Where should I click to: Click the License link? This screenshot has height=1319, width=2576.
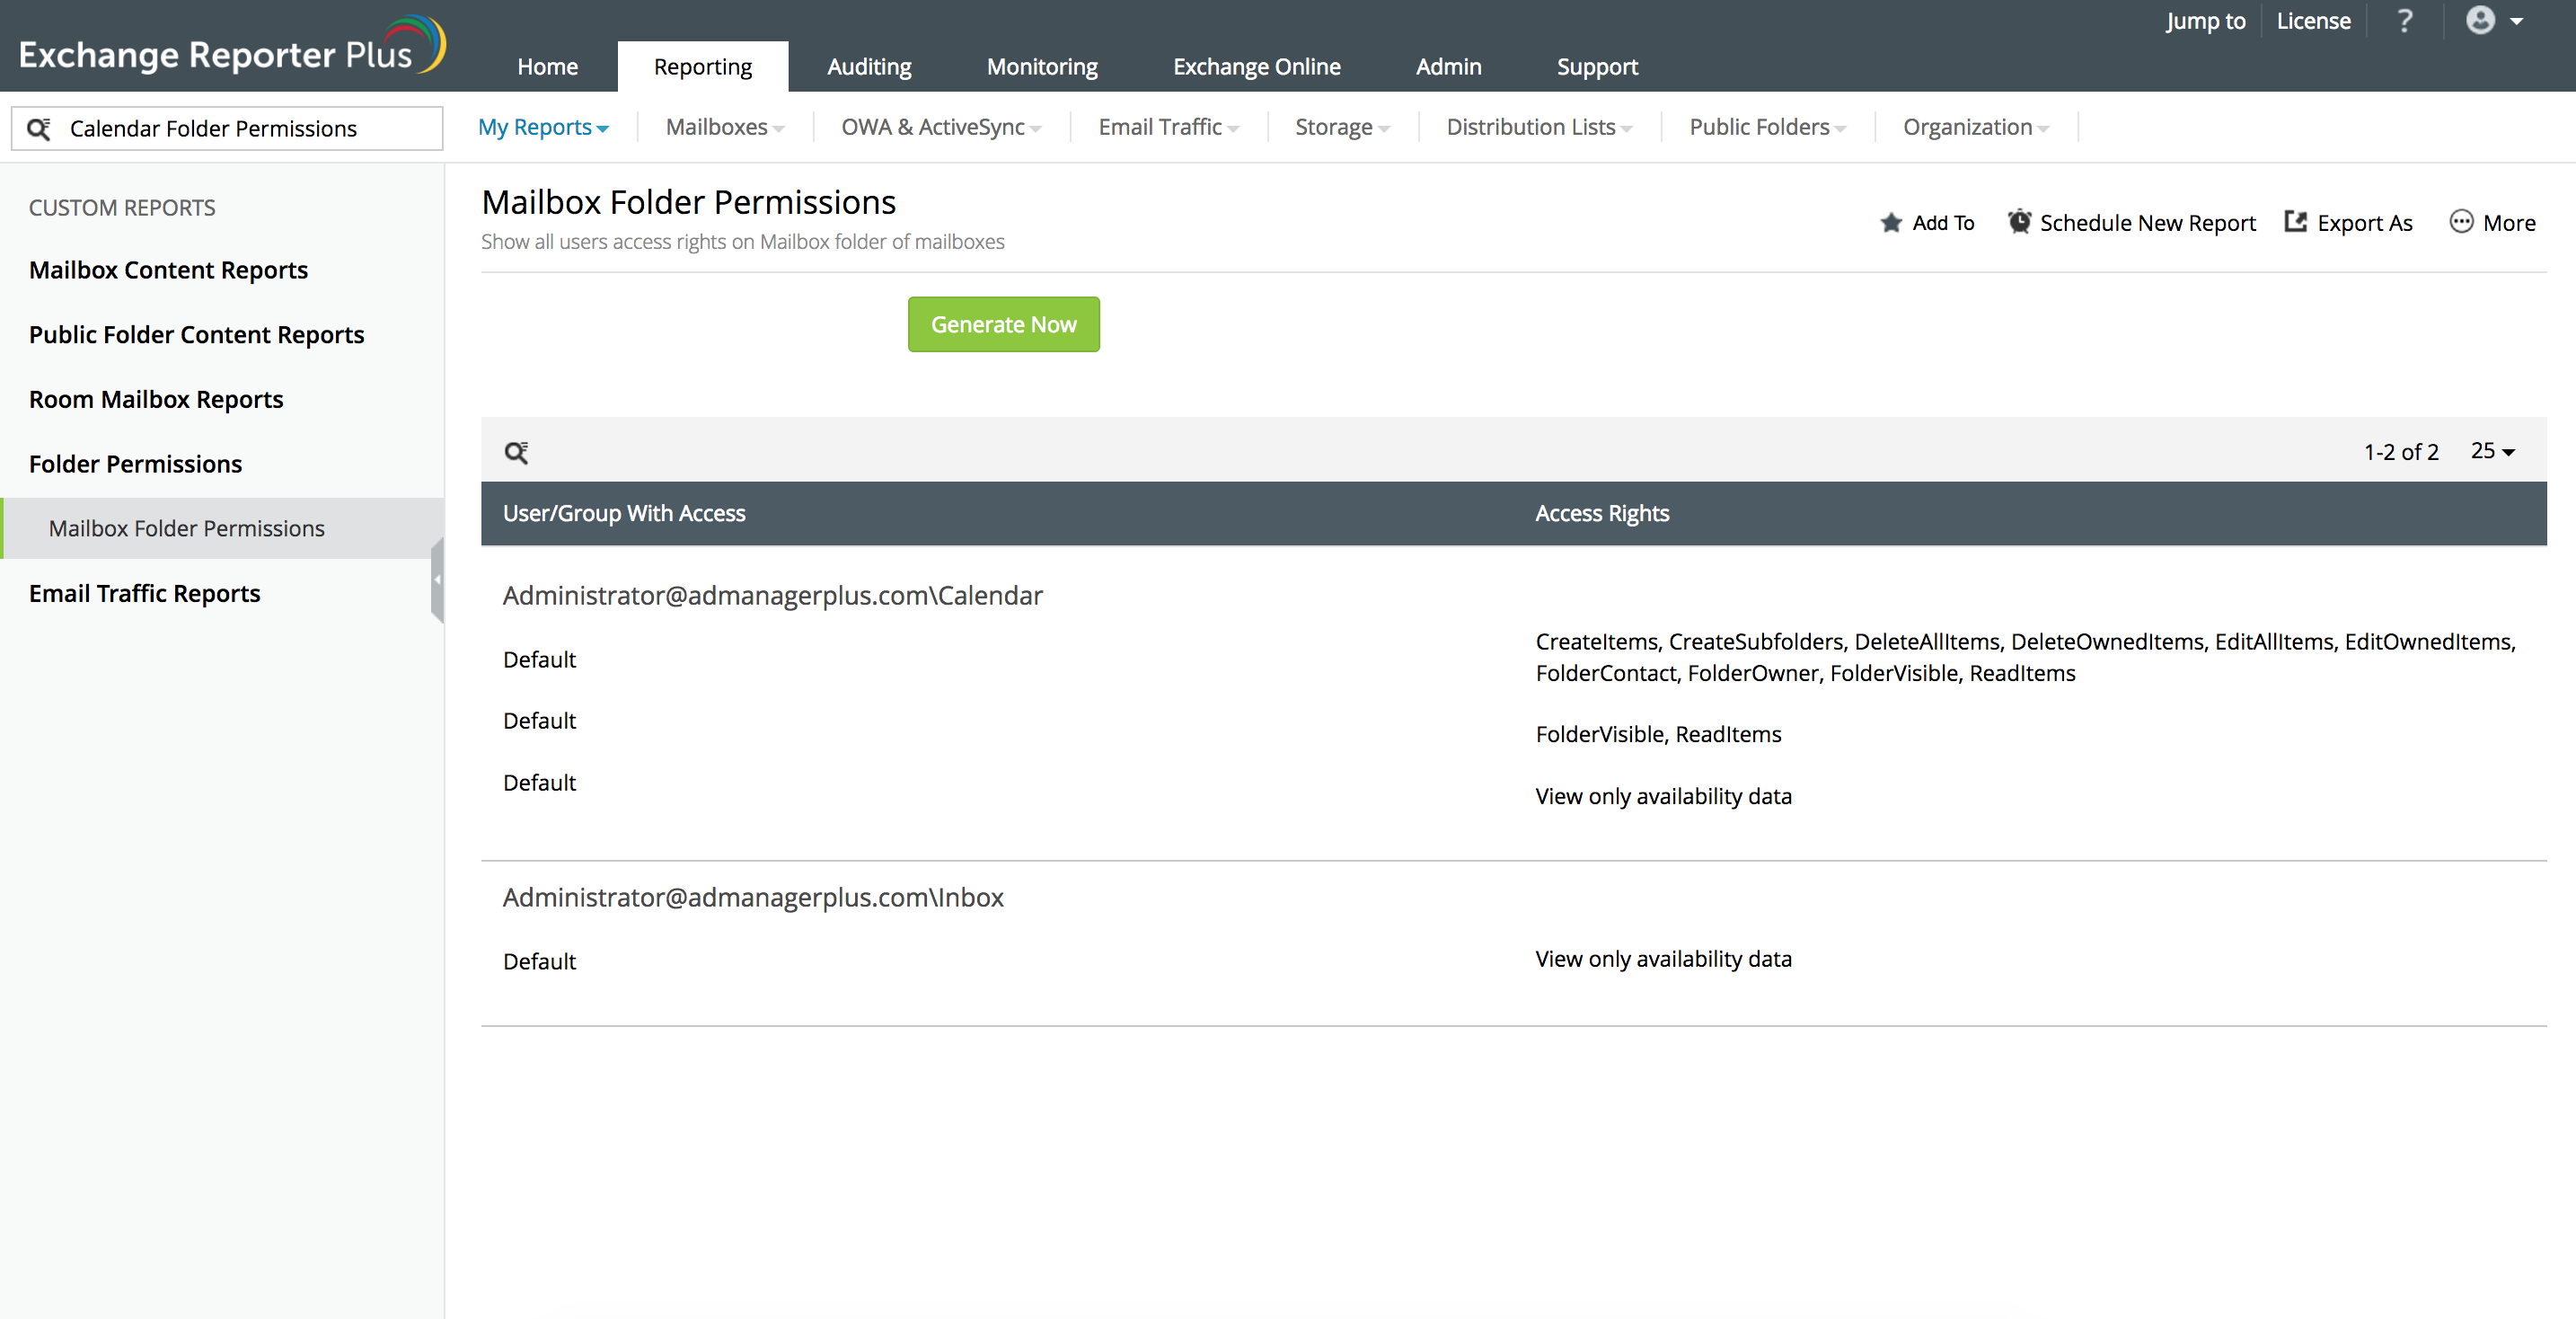pyautogui.click(x=2312, y=21)
